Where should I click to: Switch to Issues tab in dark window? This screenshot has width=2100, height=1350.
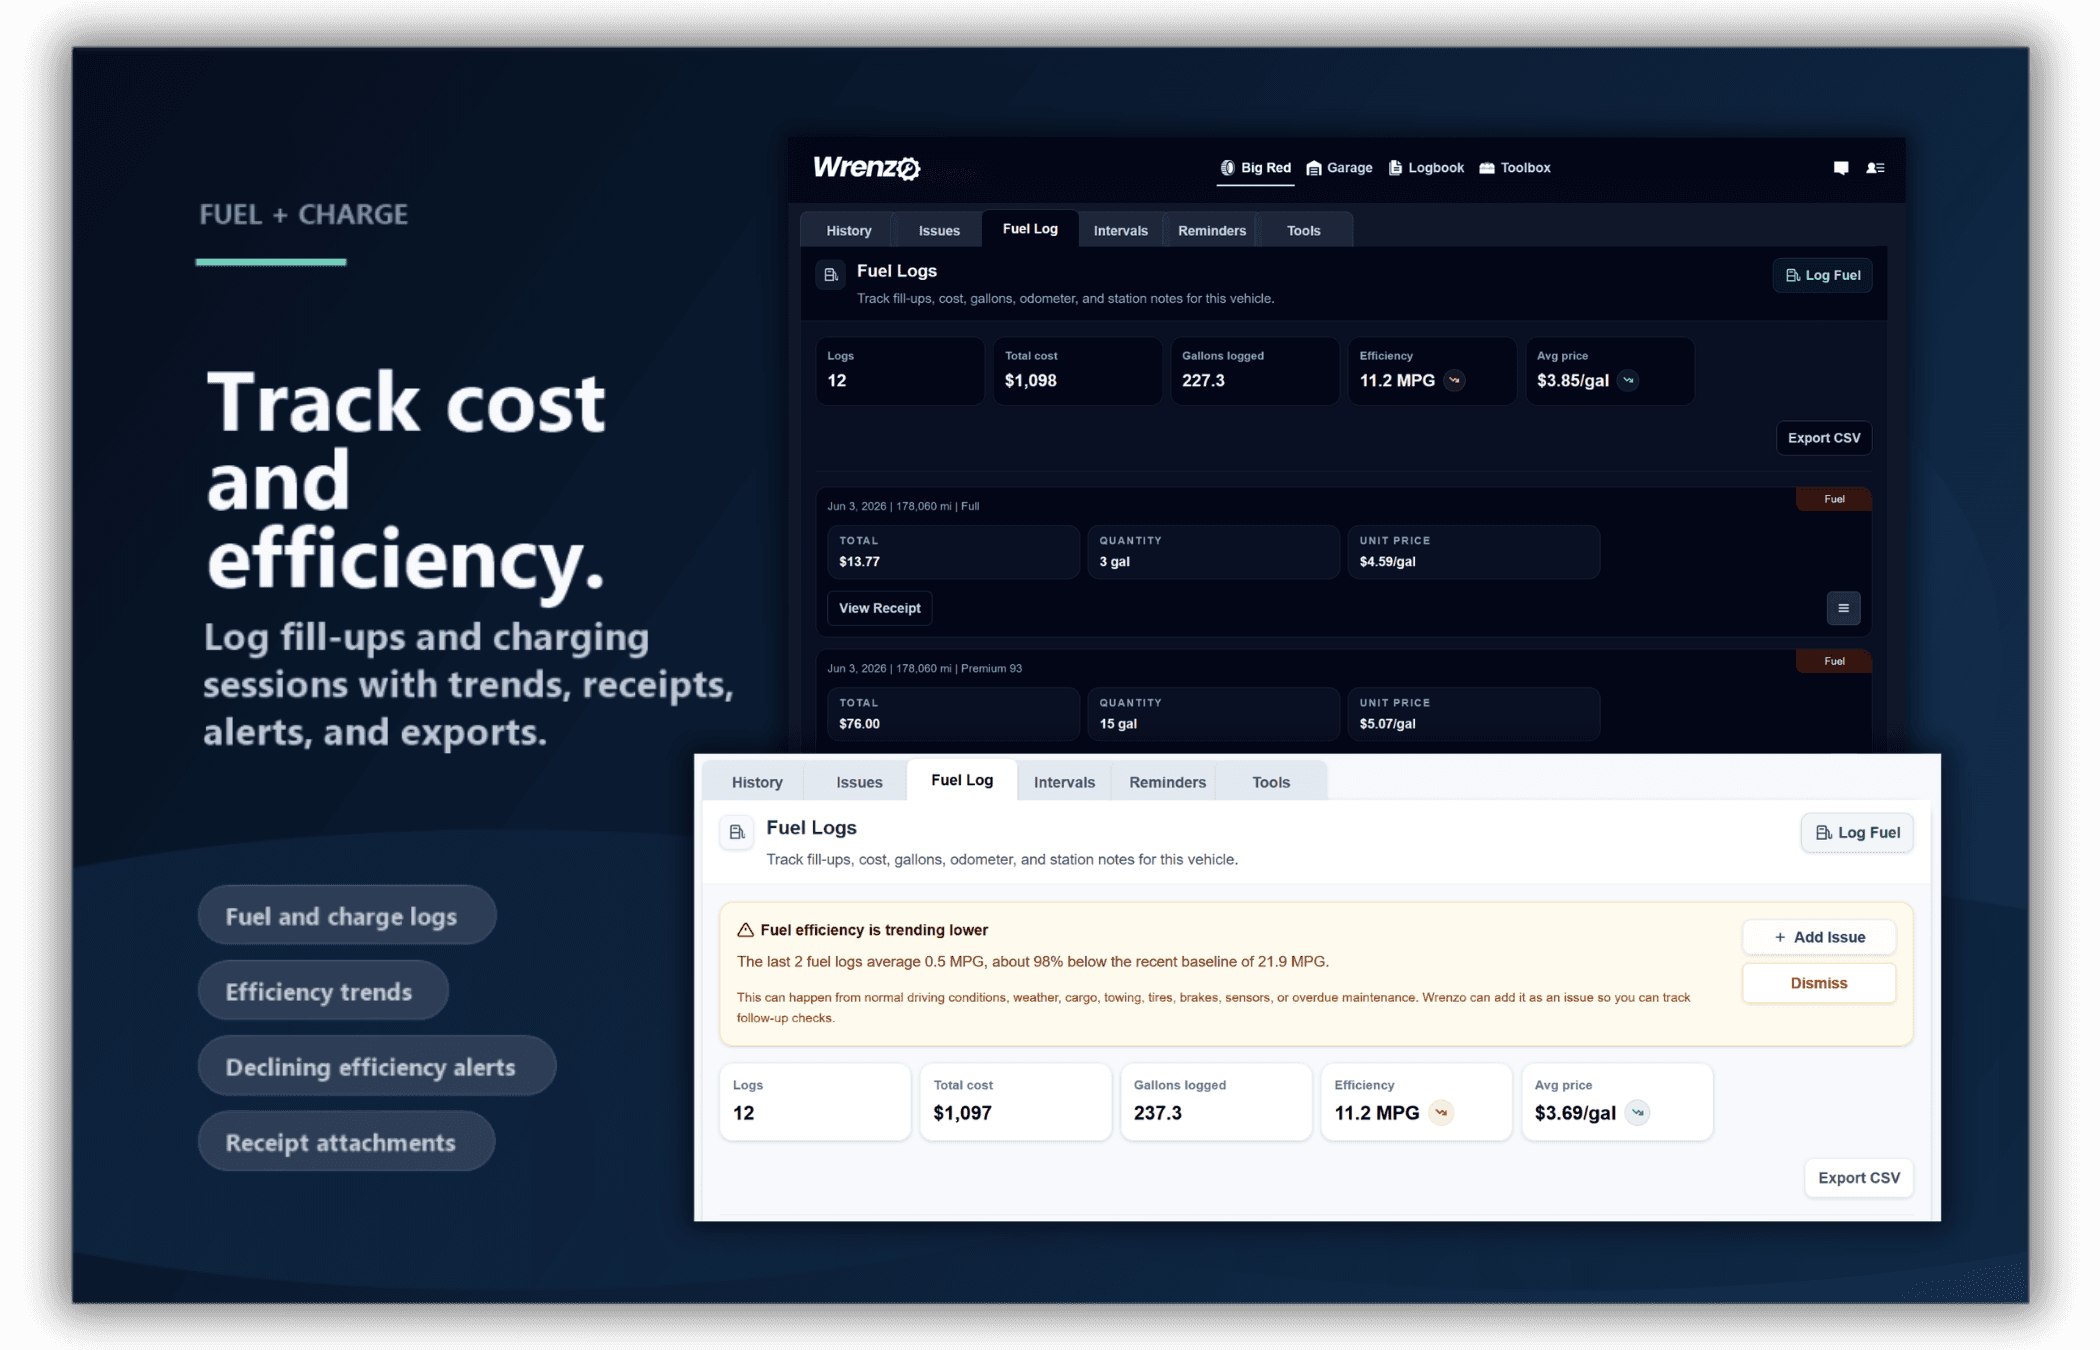click(x=939, y=231)
